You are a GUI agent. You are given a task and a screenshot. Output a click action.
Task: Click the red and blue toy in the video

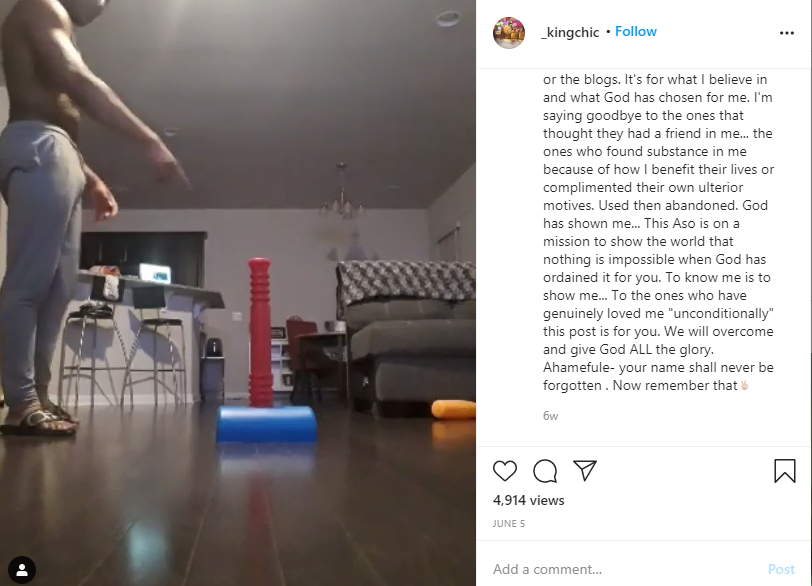(x=265, y=352)
